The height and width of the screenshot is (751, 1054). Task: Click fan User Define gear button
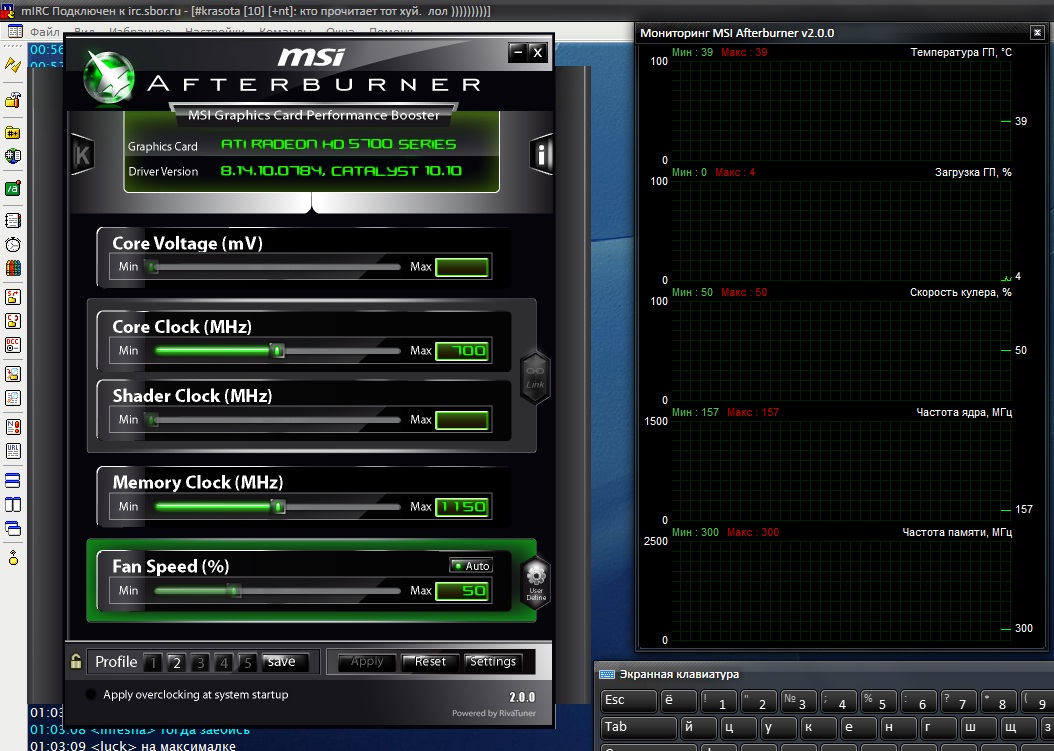point(536,583)
